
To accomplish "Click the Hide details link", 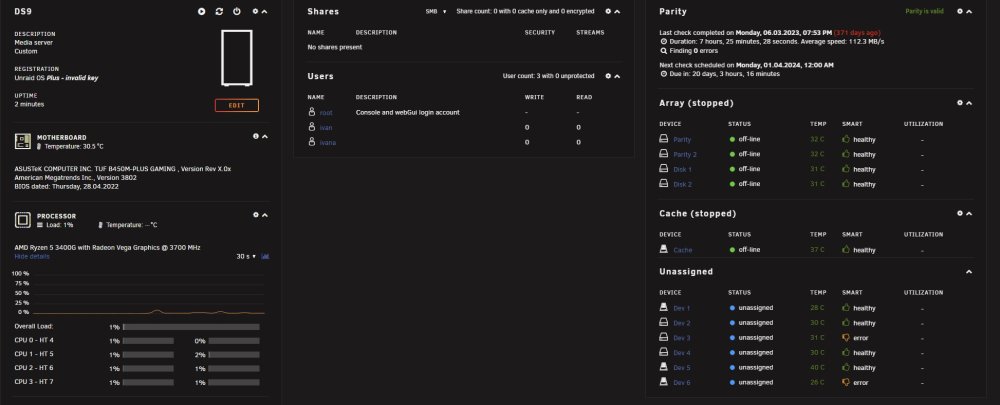I will [x=32, y=256].
